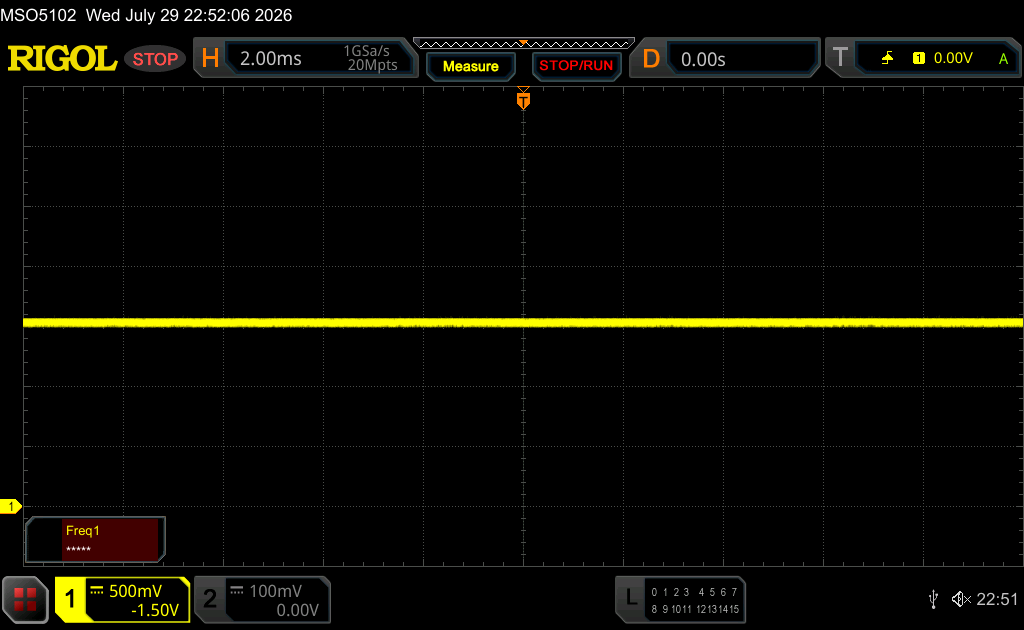Toggle the muted speaker sound icon
1024x630 pixels.
pyautogui.click(x=961, y=599)
